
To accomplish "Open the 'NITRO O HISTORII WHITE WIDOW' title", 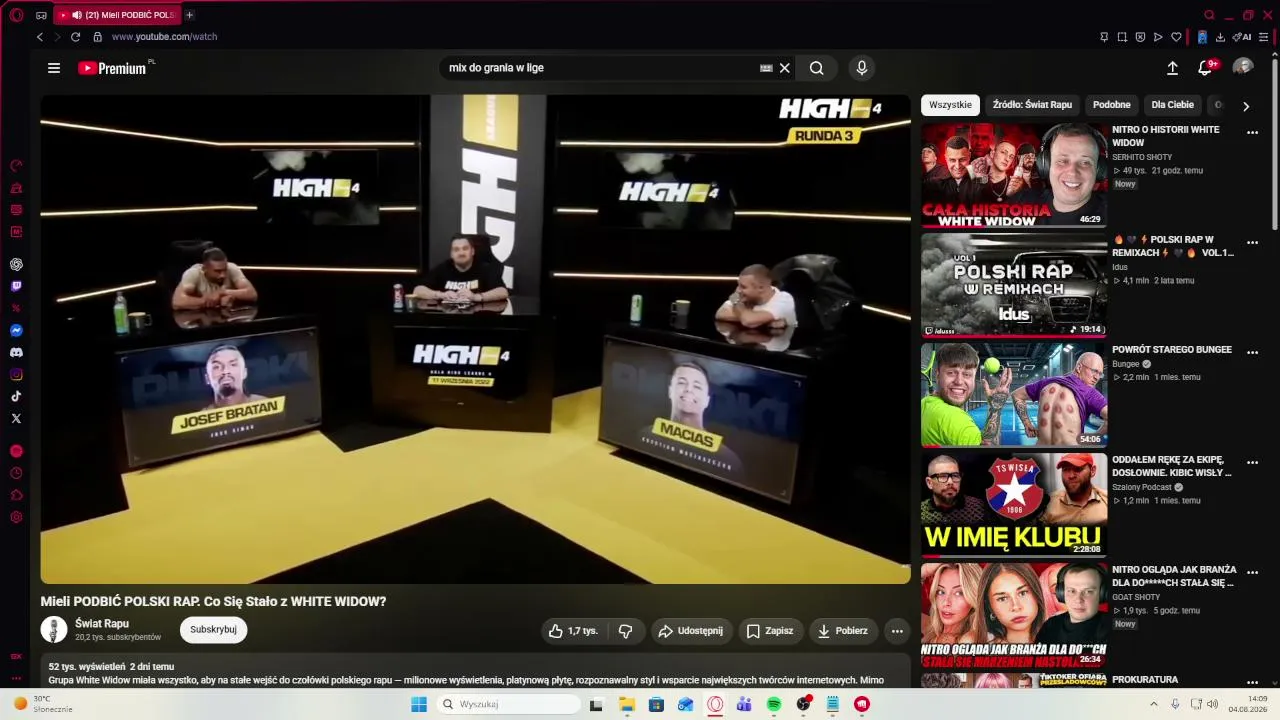I will click(1166, 136).
